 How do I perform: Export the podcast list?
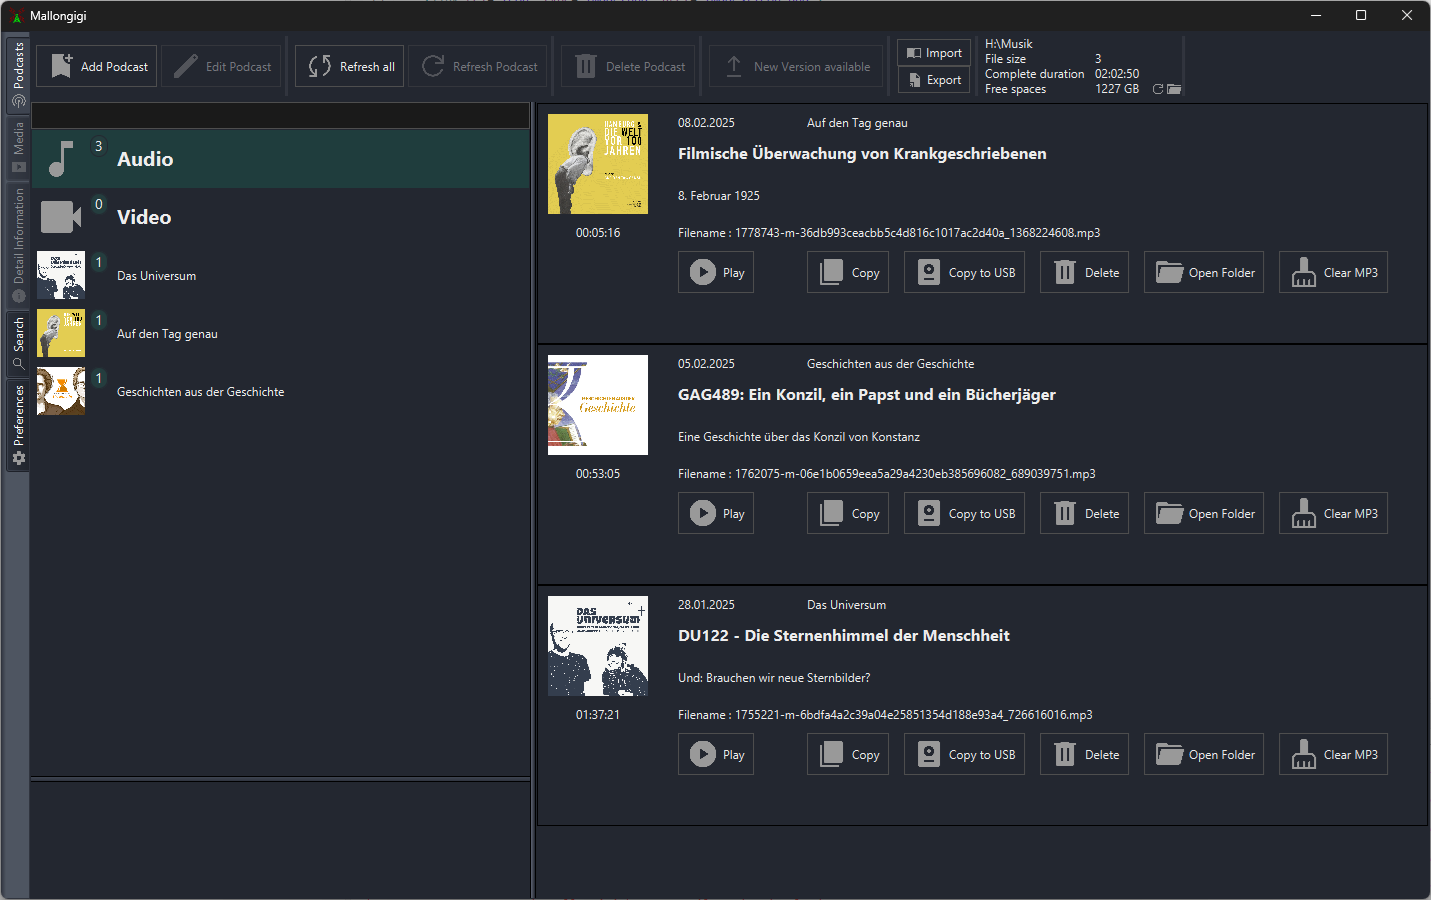934,80
